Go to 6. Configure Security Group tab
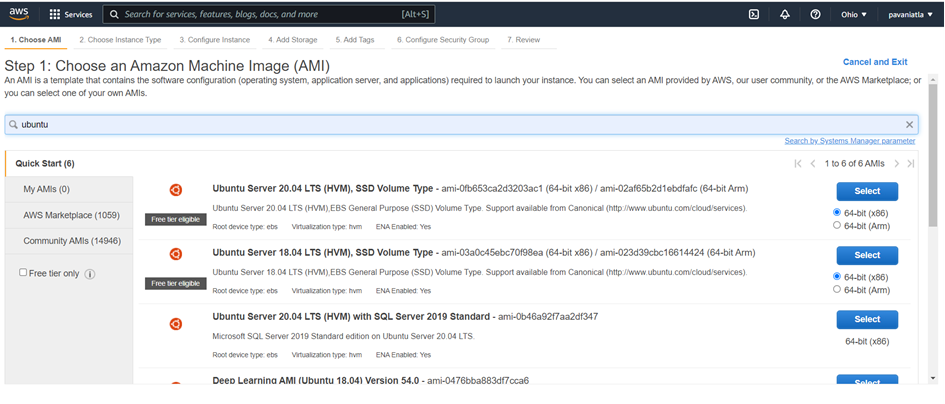Image resolution: width=945 pixels, height=404 pixels. click(443, 40)
